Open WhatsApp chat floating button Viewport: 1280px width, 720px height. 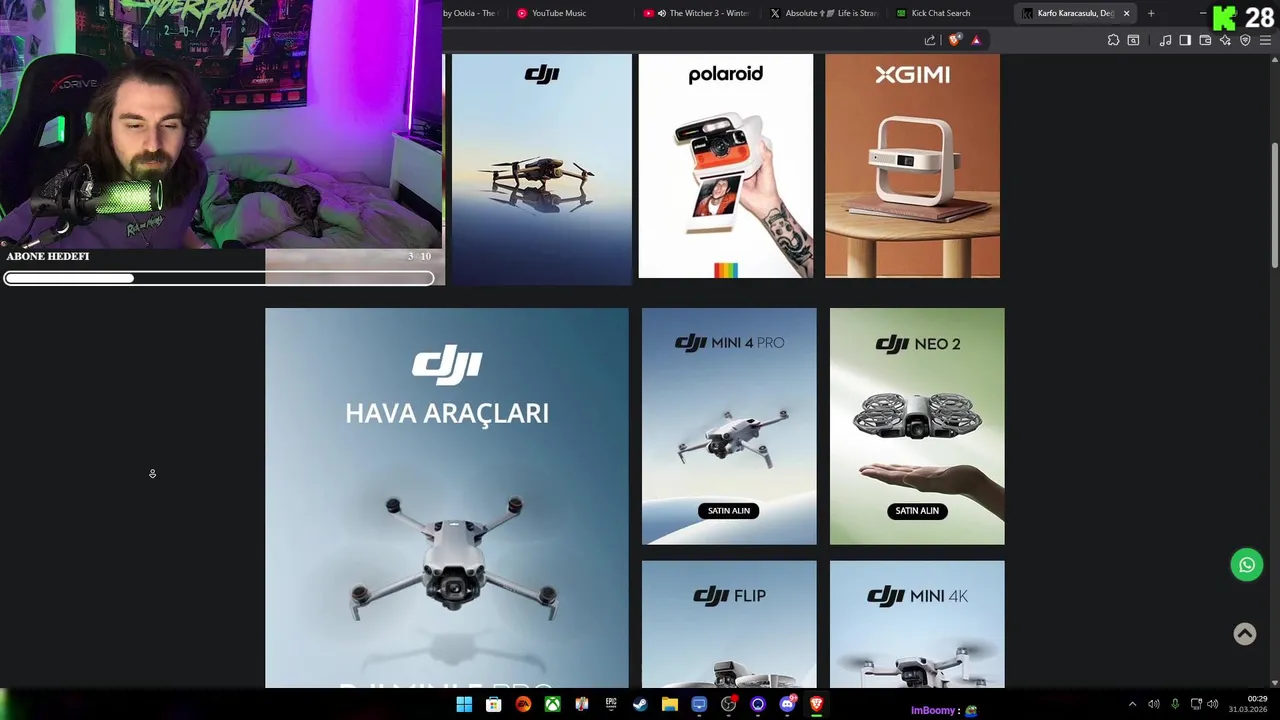[x=1247, y=565]
